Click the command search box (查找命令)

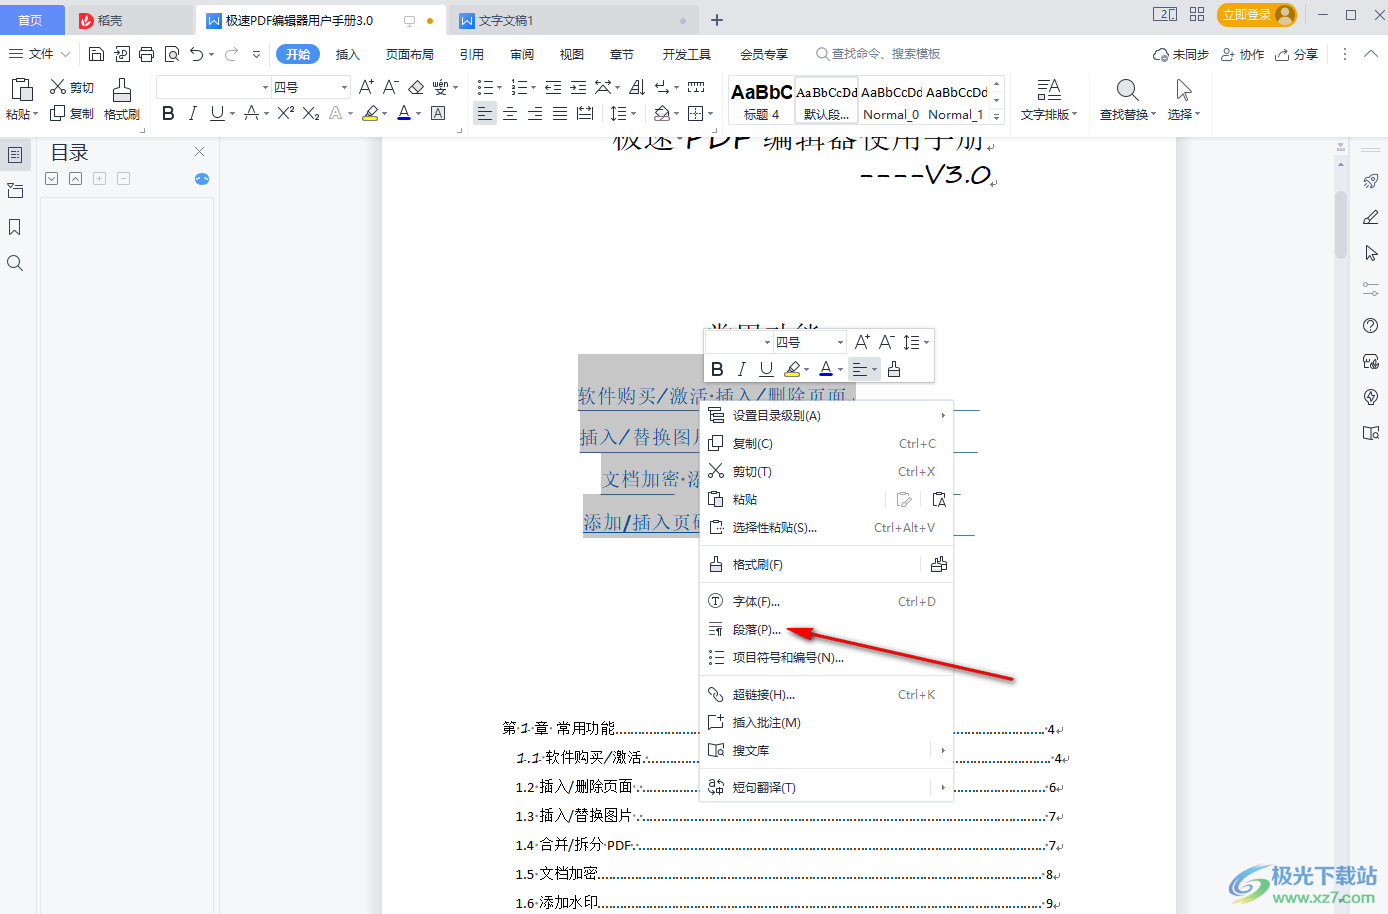click(878, 54)
